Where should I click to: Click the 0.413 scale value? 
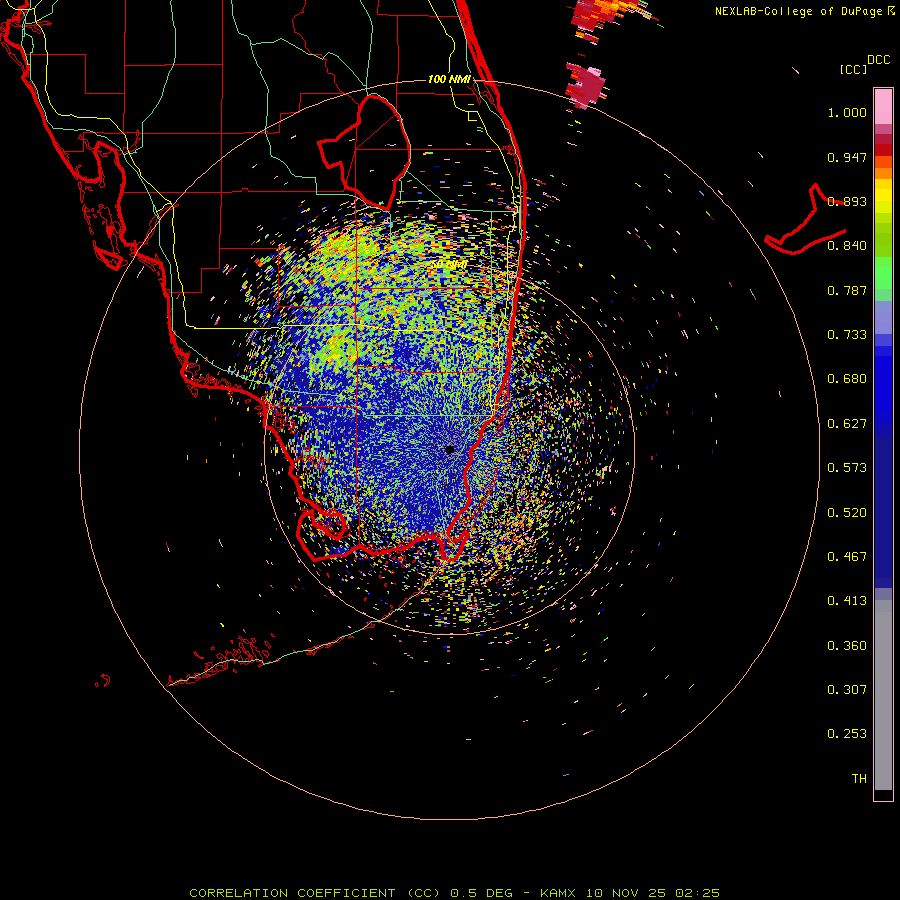[847, 601]
